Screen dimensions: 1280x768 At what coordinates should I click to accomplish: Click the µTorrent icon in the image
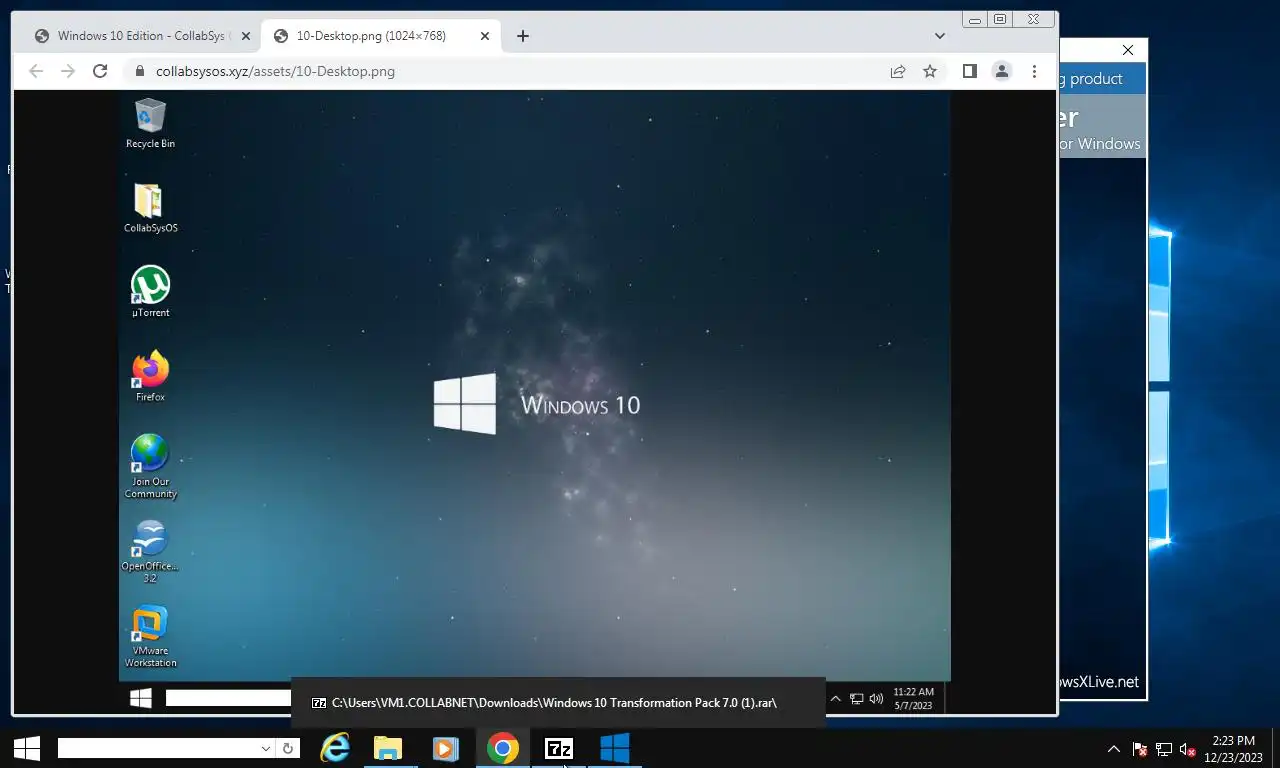150,292
